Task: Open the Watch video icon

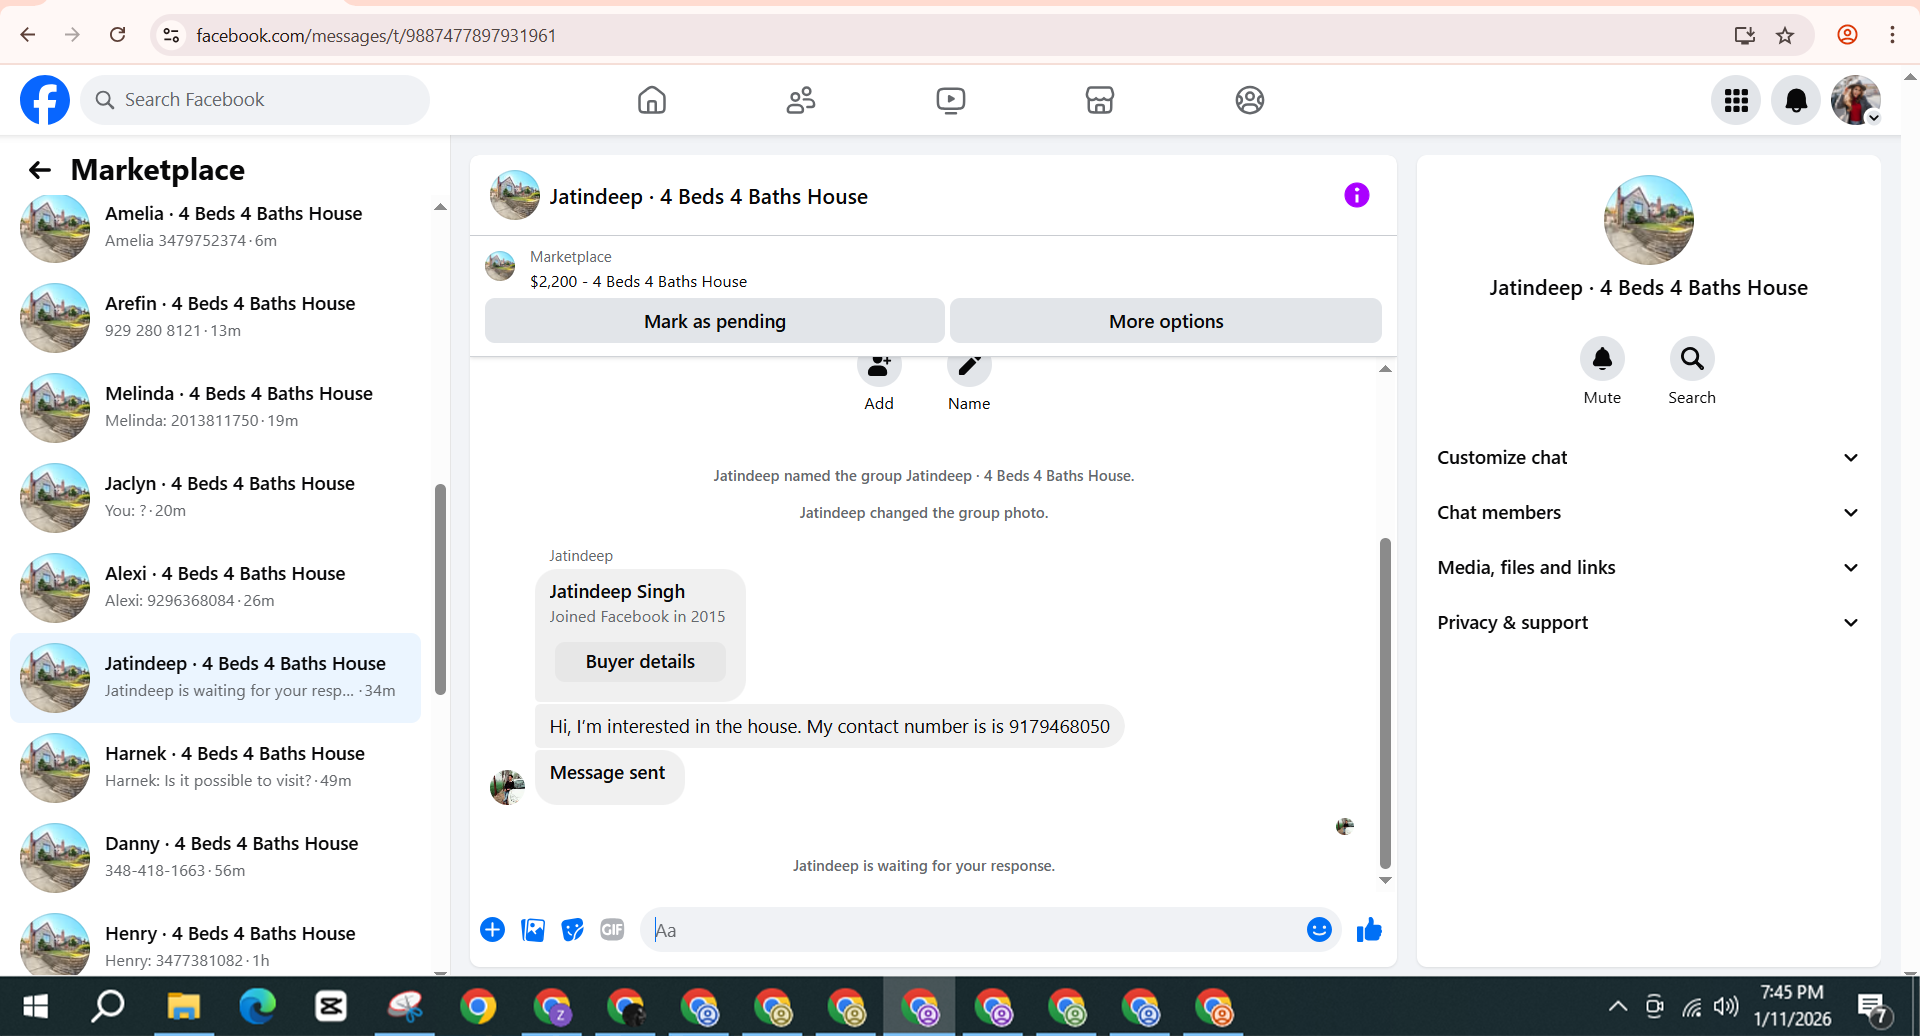Action: pos(951,100)
